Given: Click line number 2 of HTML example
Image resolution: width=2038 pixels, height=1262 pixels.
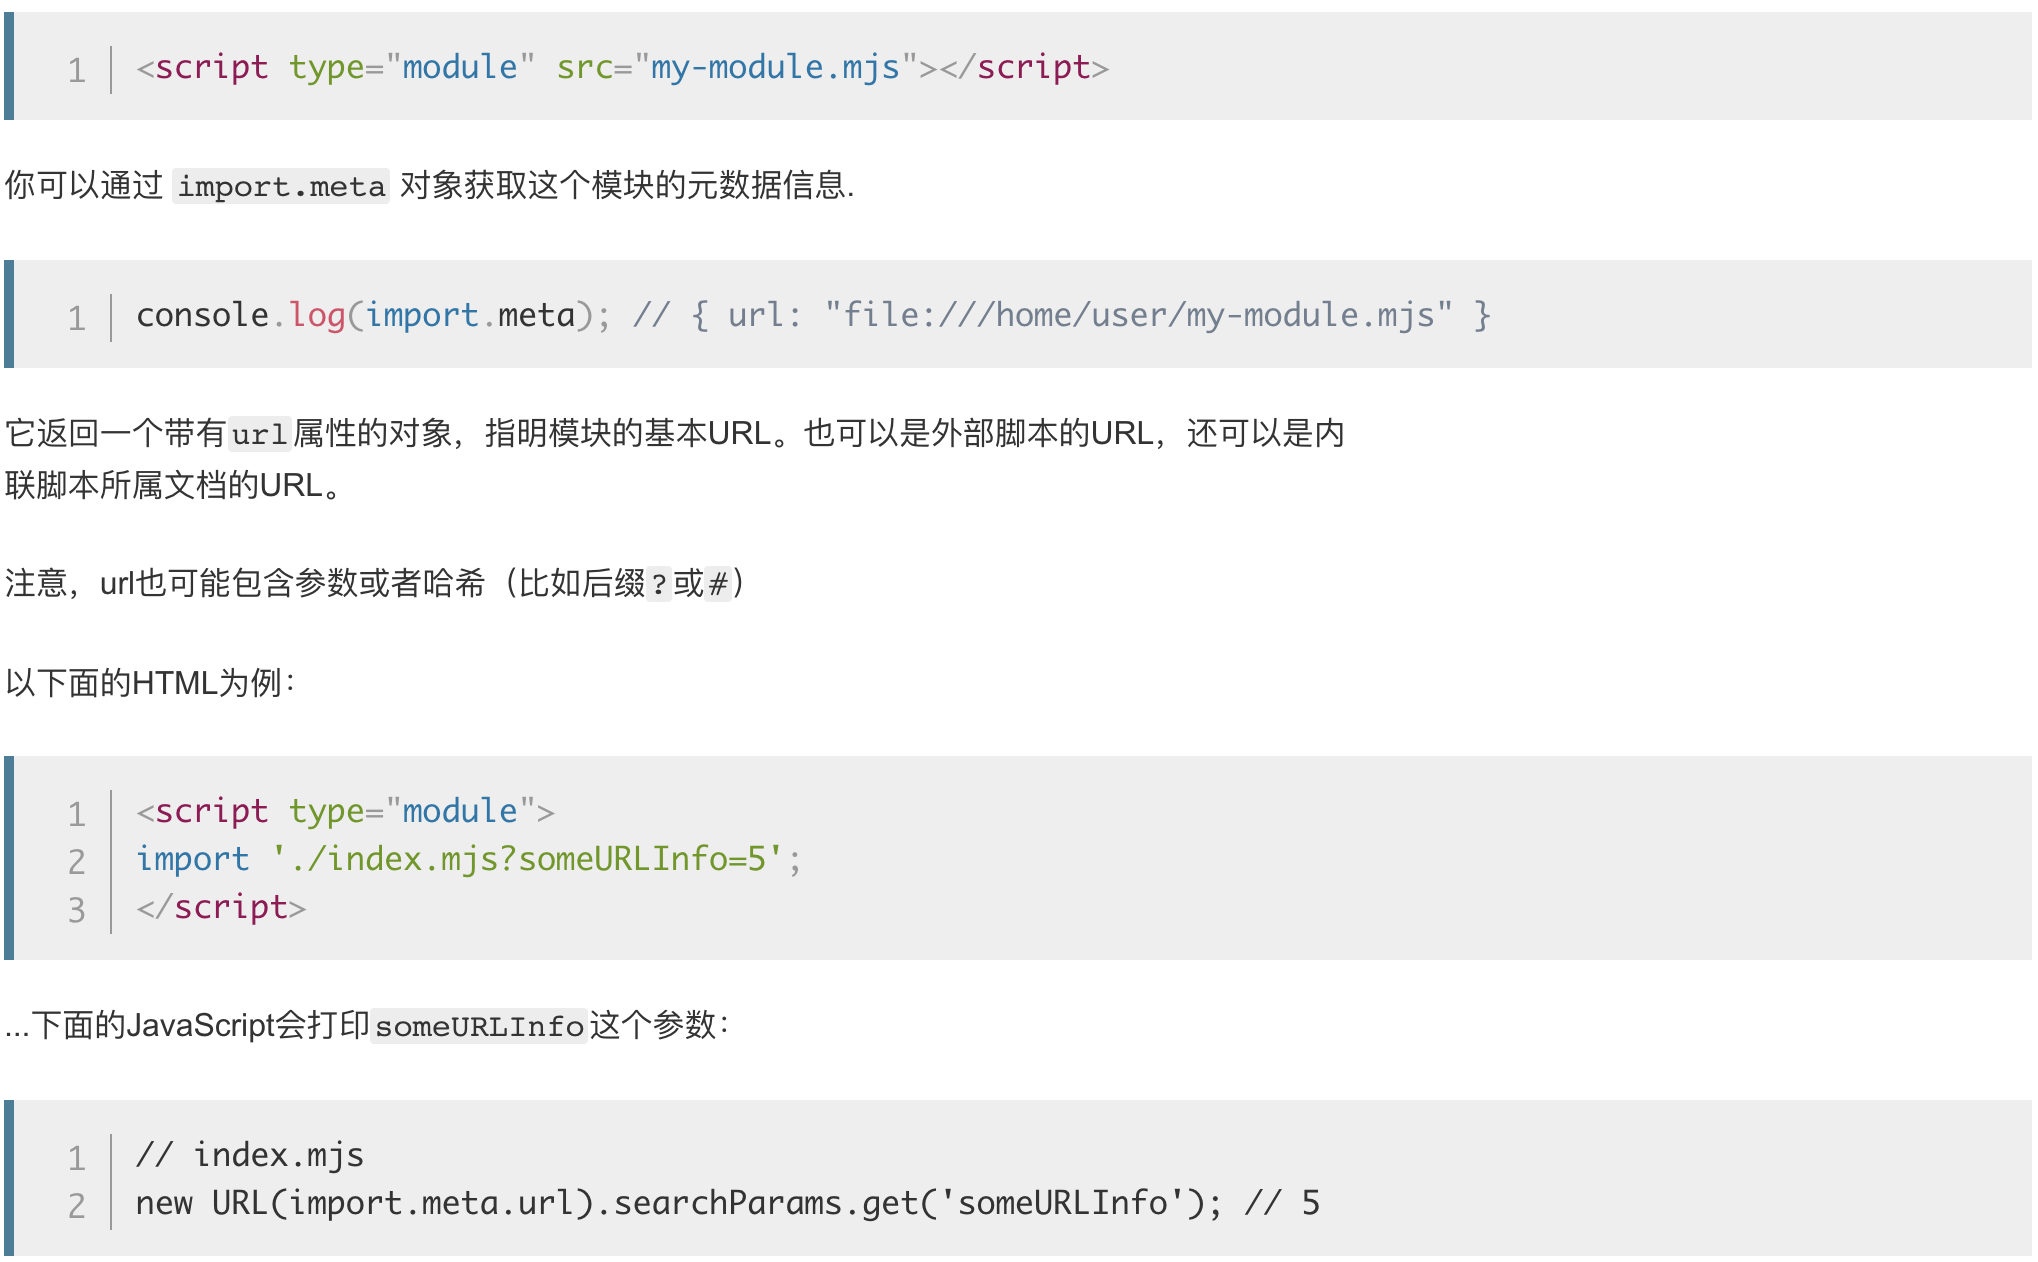Looking at the screenshot, I should coord(77,861).
